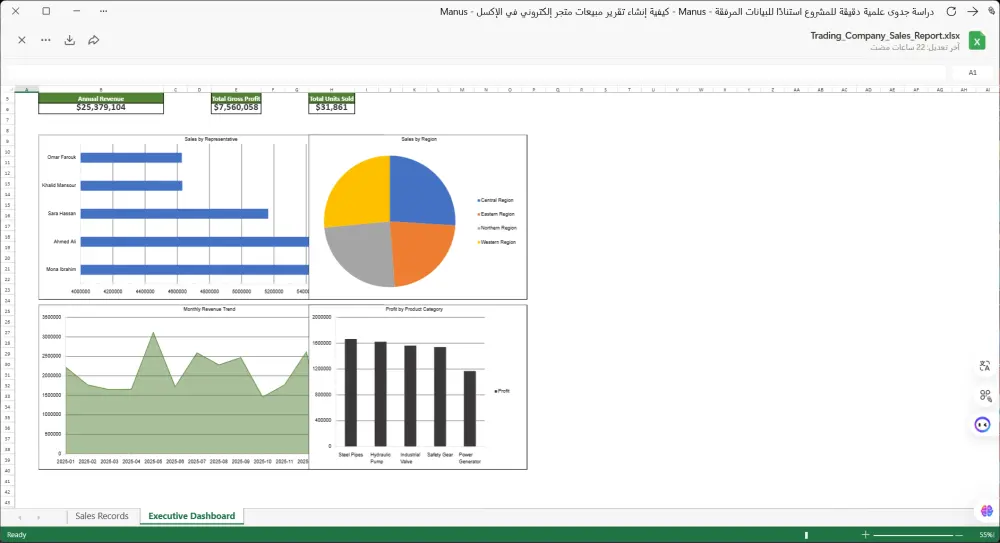Click the previous sheet navigation arrow
1000x543 pixels.
pos(20,517)
